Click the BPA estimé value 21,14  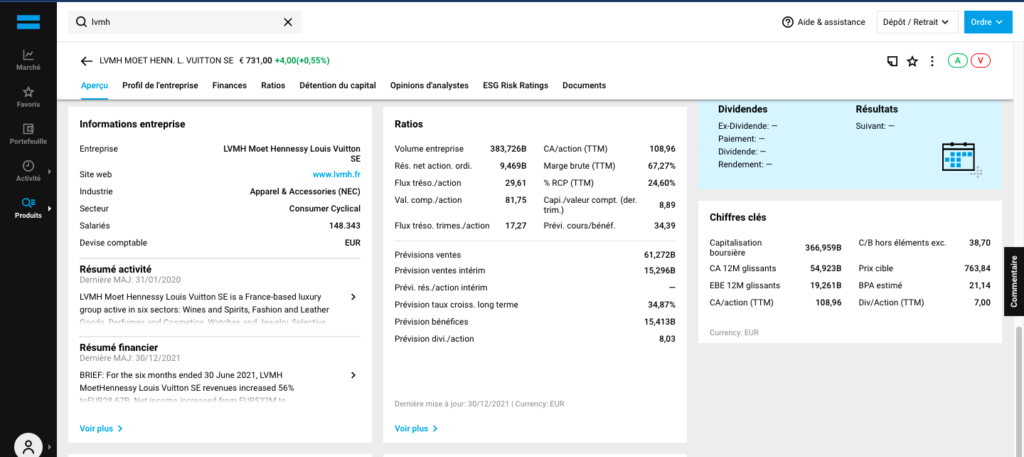coord(980,285)
